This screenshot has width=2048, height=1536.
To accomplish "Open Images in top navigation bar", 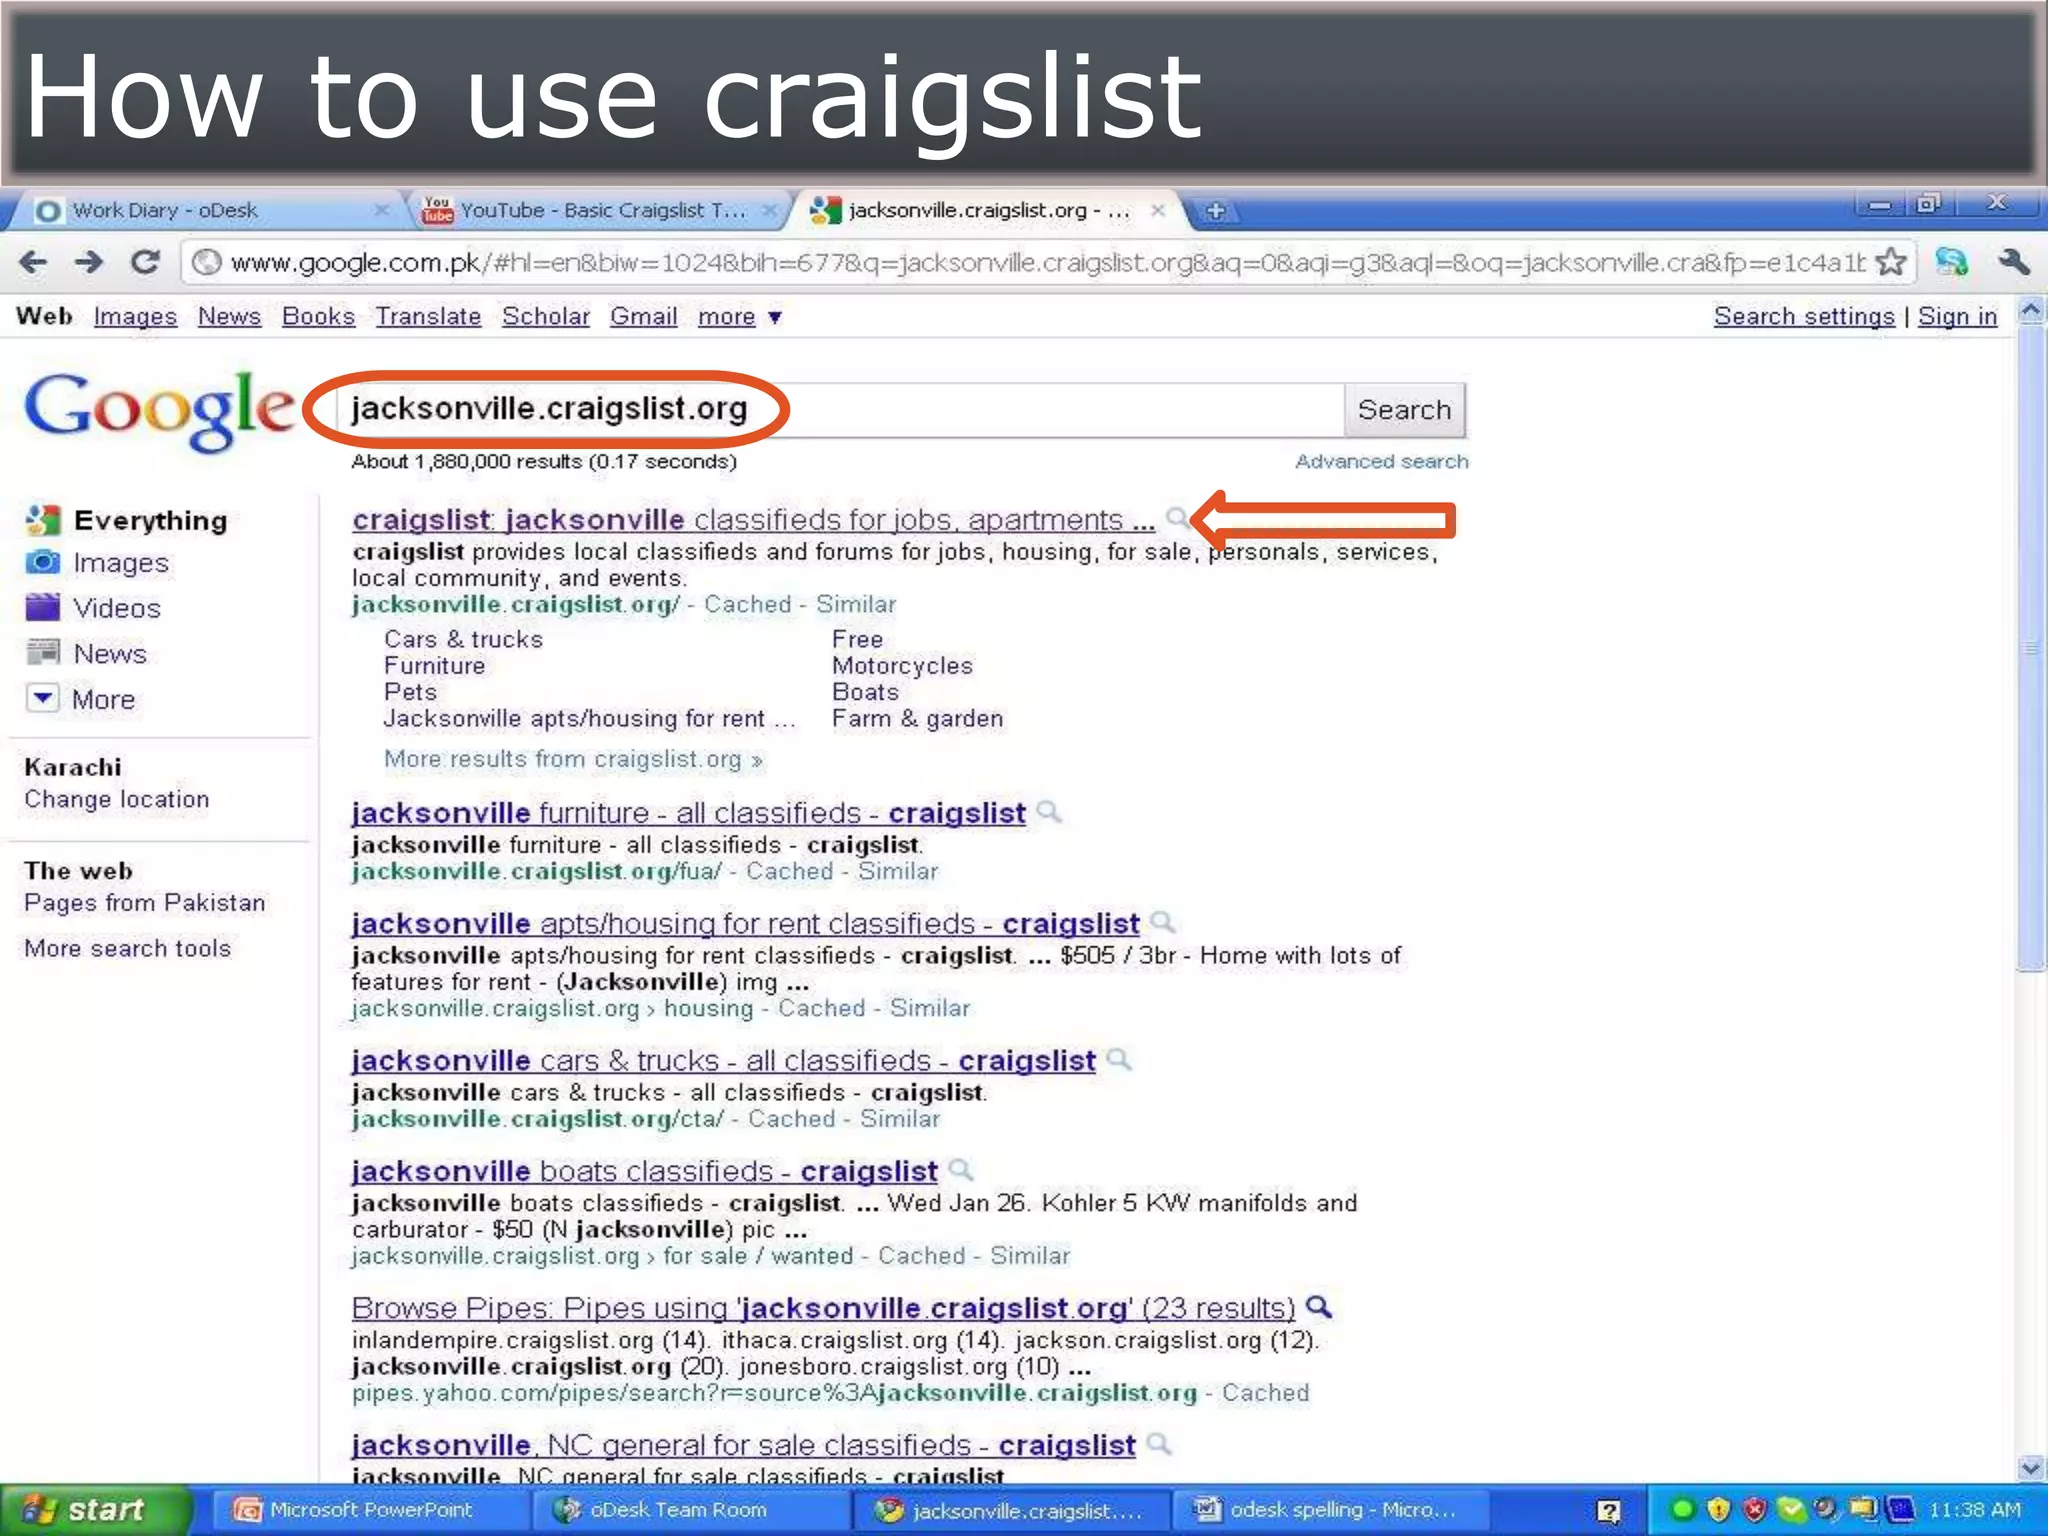I will (135, 317).
